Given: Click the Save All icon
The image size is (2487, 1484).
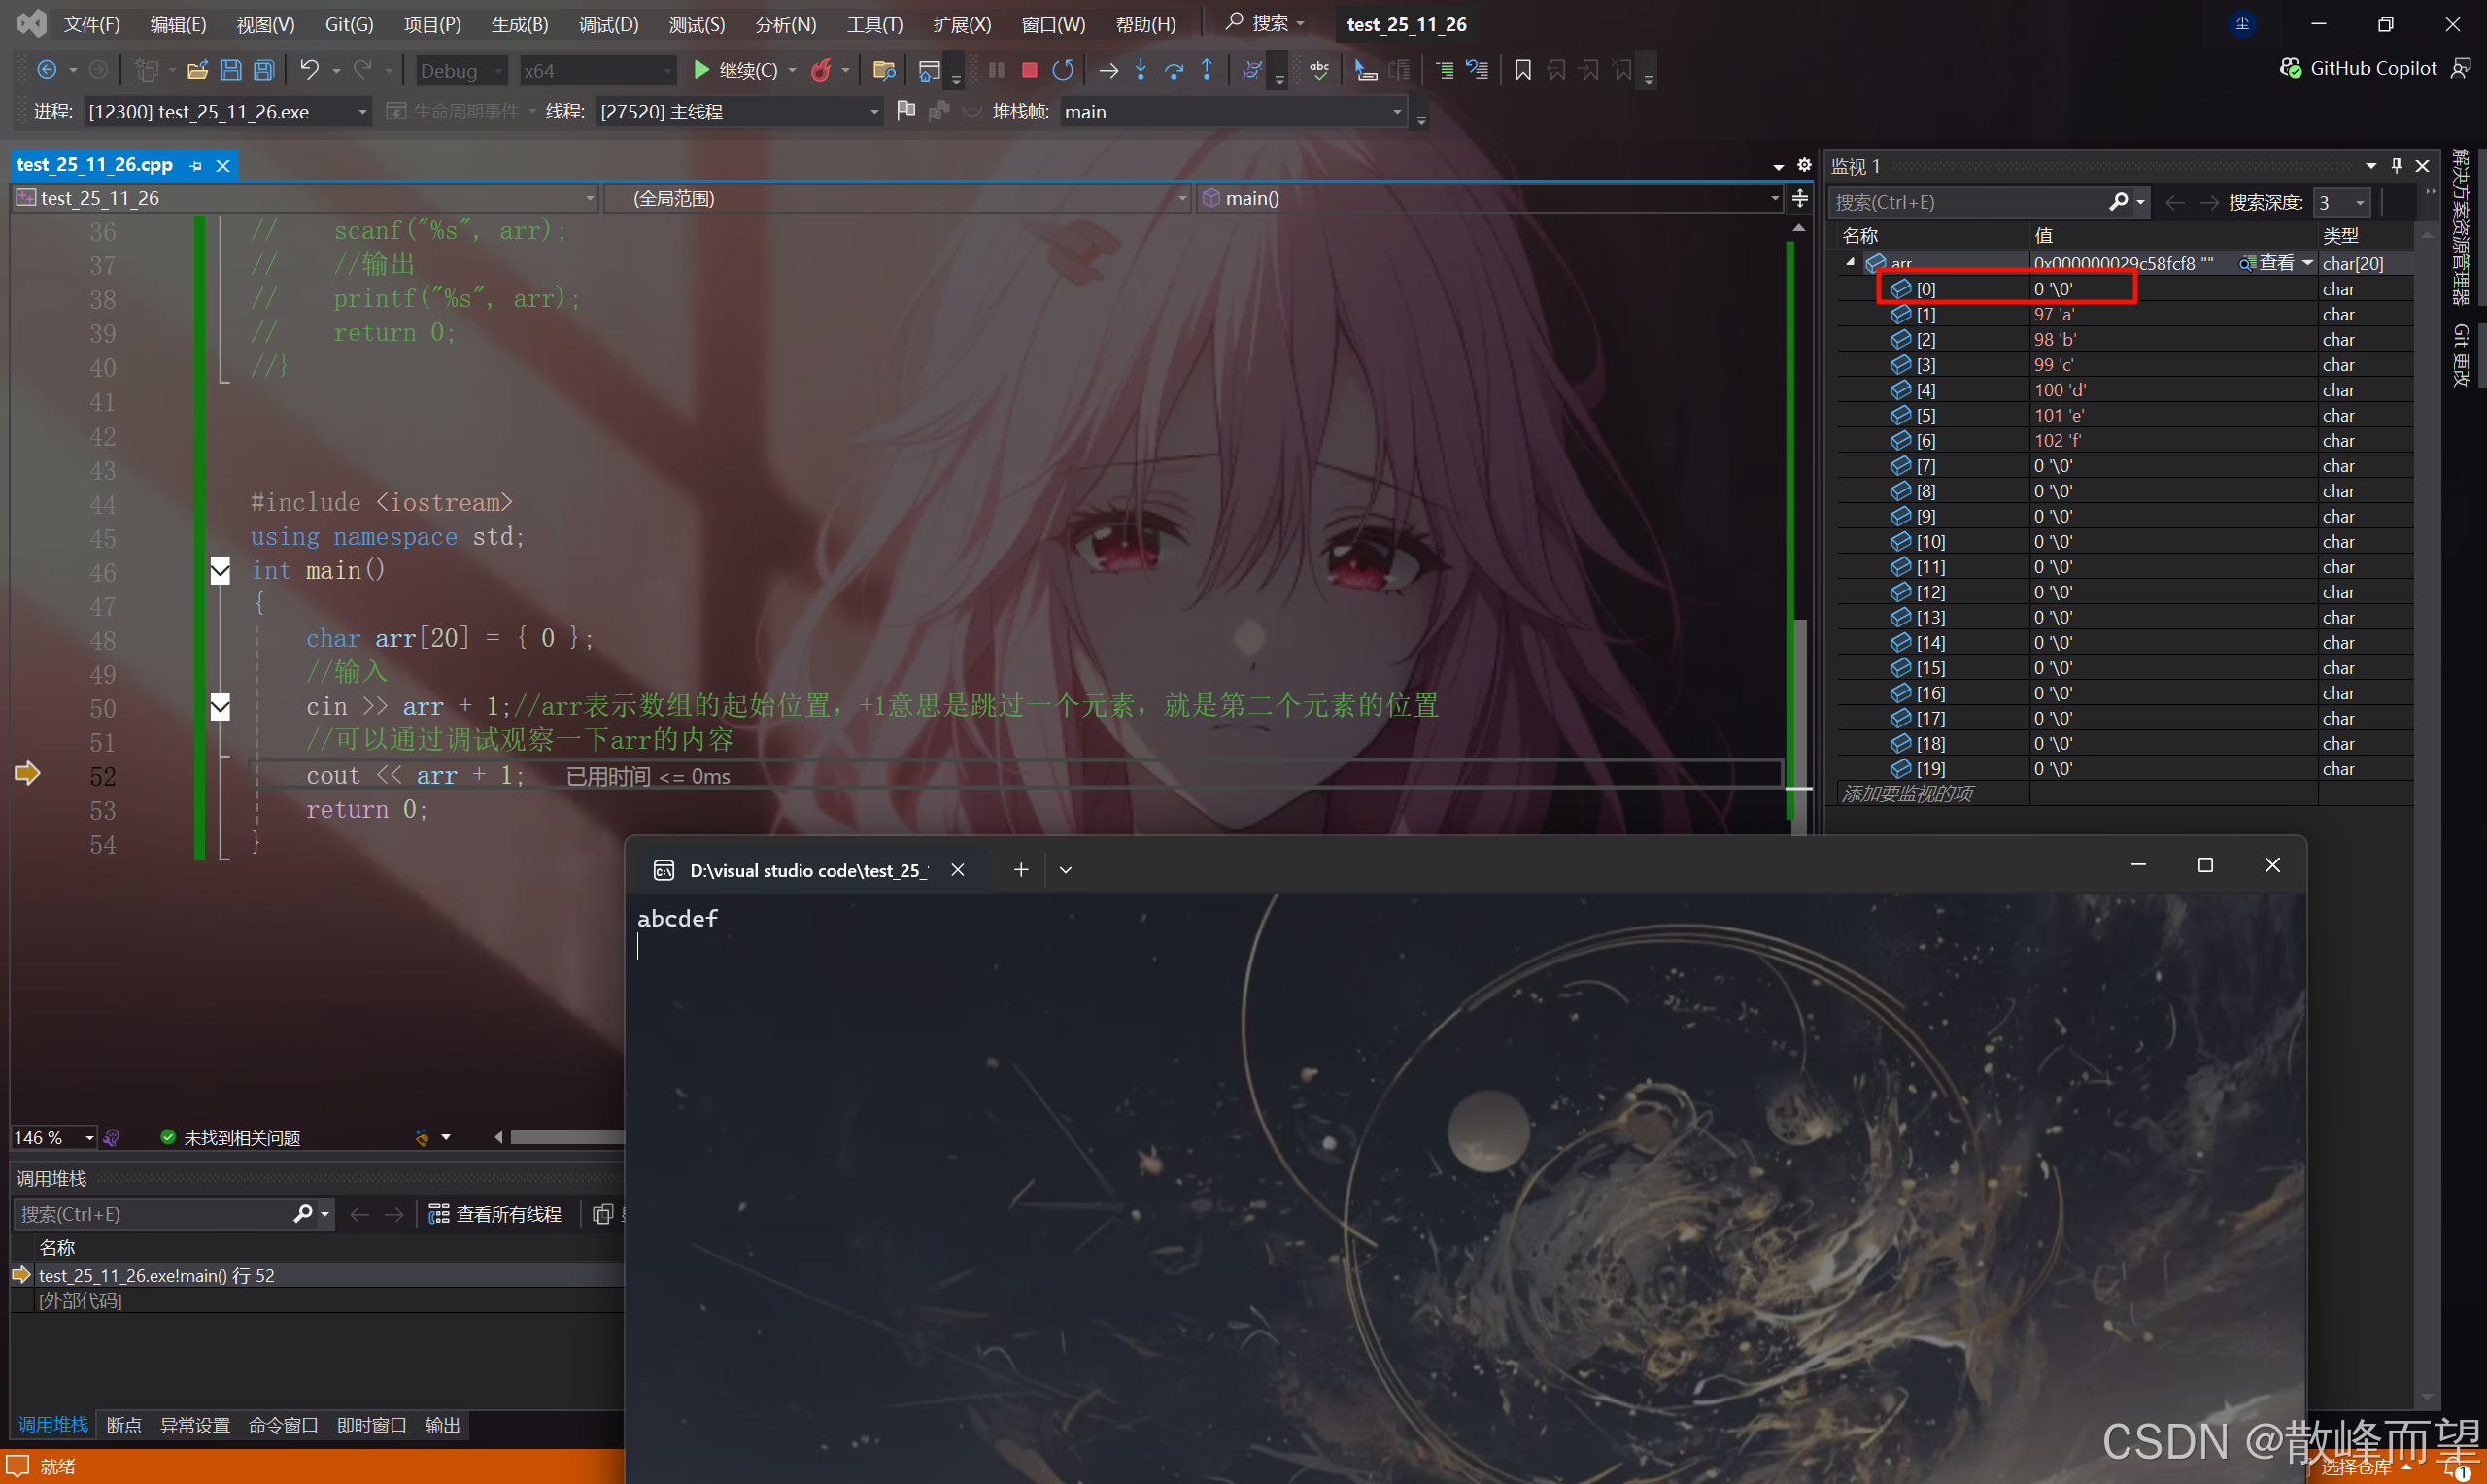Looking at the screenshot, I should (264, 70).
